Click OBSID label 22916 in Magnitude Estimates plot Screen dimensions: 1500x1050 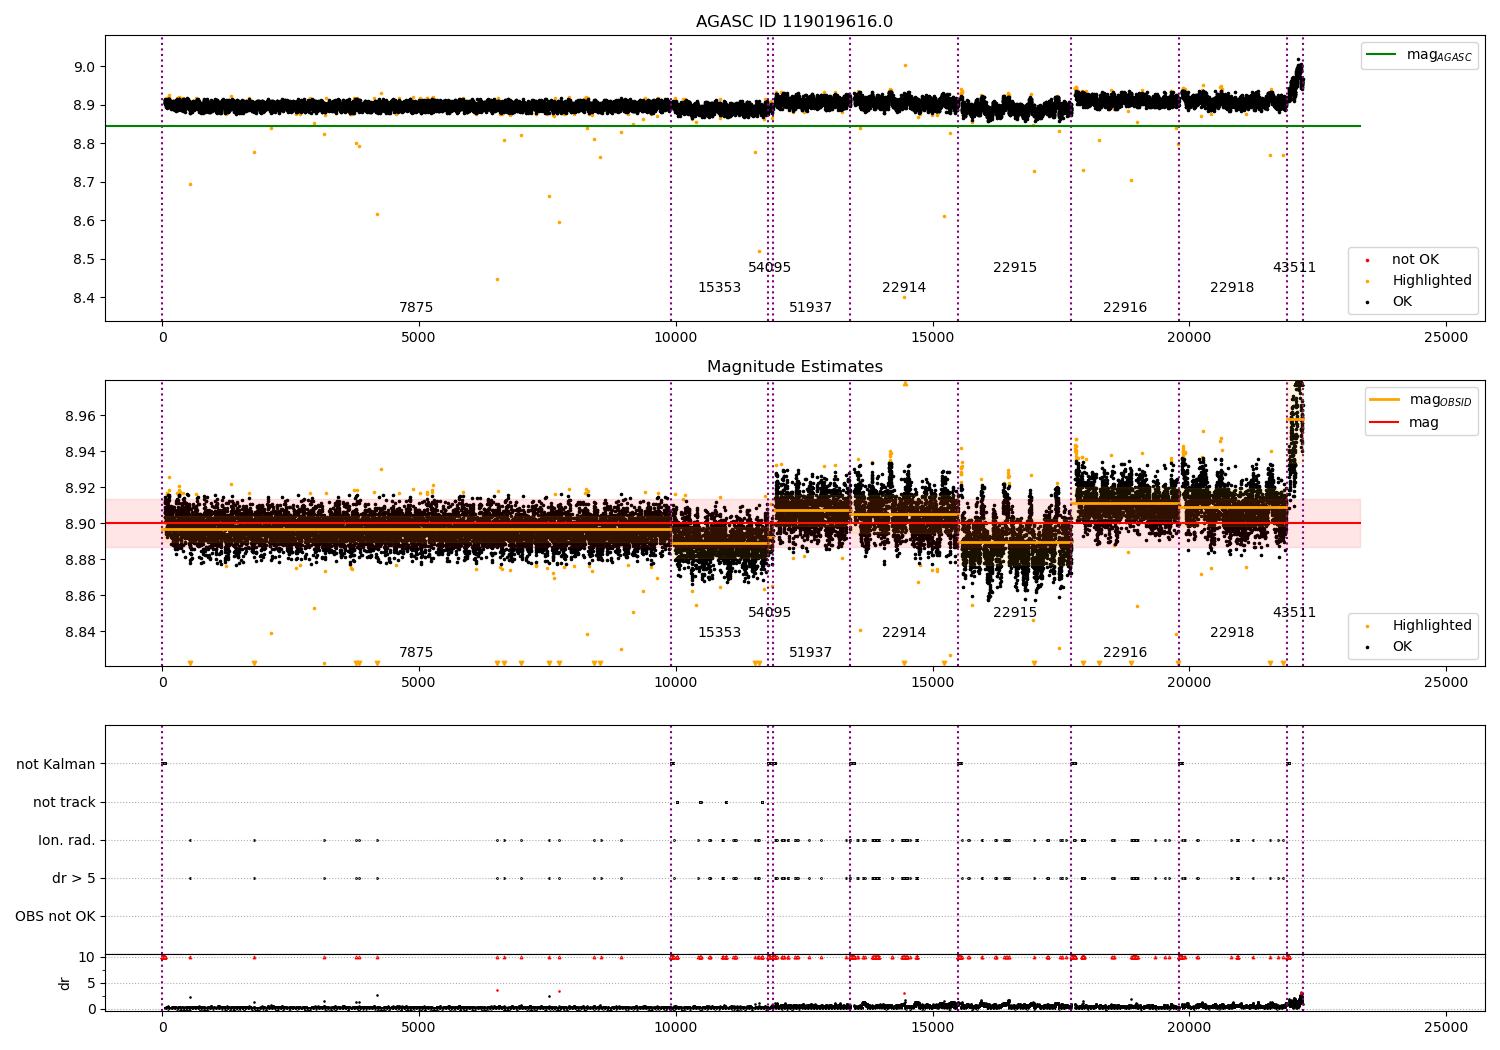[1125, 653]
